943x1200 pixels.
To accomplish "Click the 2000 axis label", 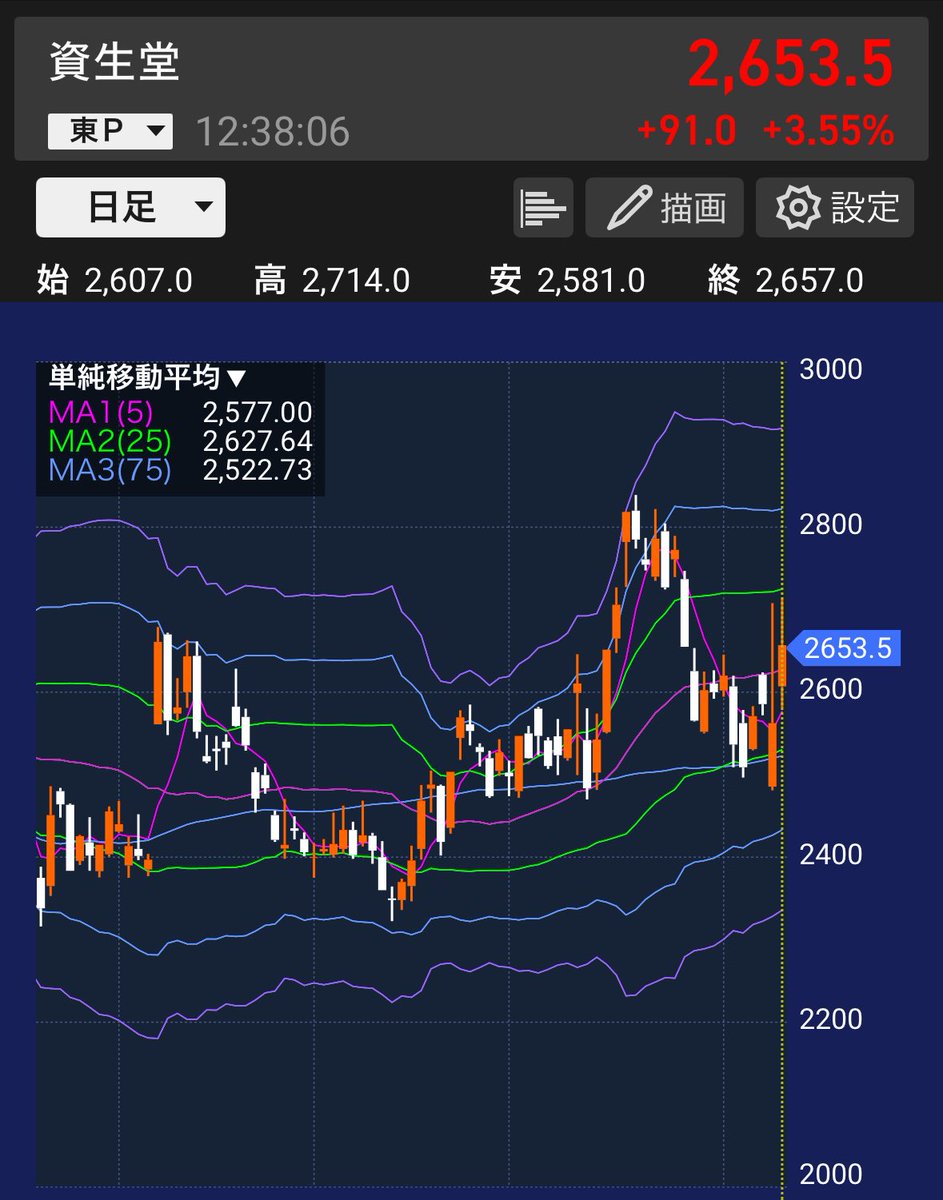I will click(831, 1175).
